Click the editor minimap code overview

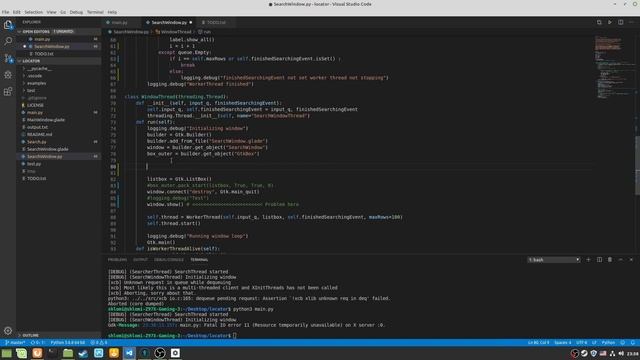coord(613,67)
